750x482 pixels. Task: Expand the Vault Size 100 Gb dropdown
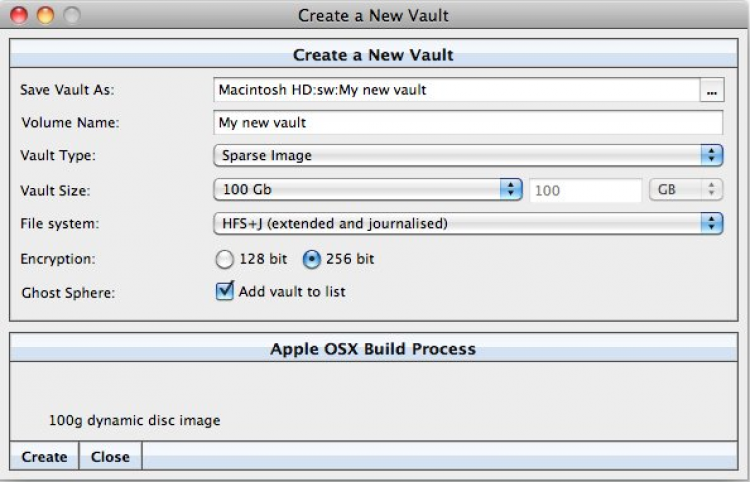point(368,189)
